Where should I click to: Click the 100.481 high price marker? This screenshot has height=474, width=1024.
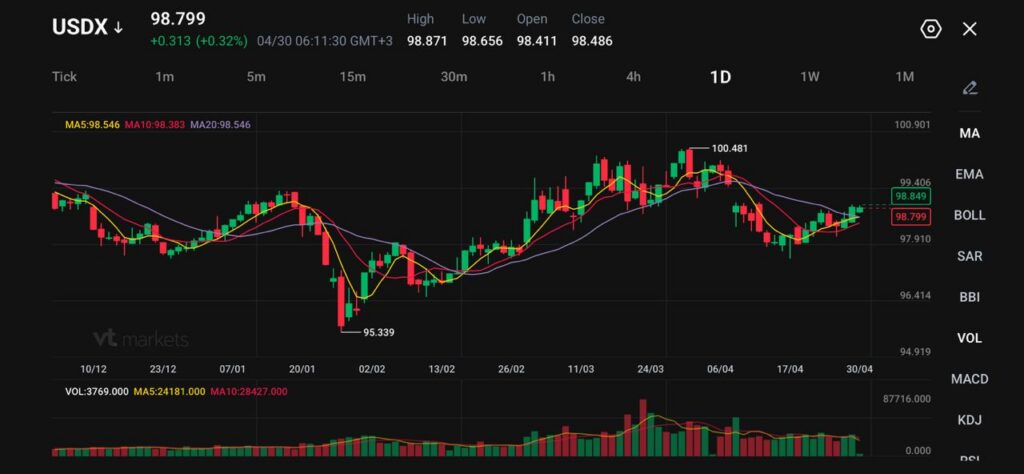pos(729,148)
